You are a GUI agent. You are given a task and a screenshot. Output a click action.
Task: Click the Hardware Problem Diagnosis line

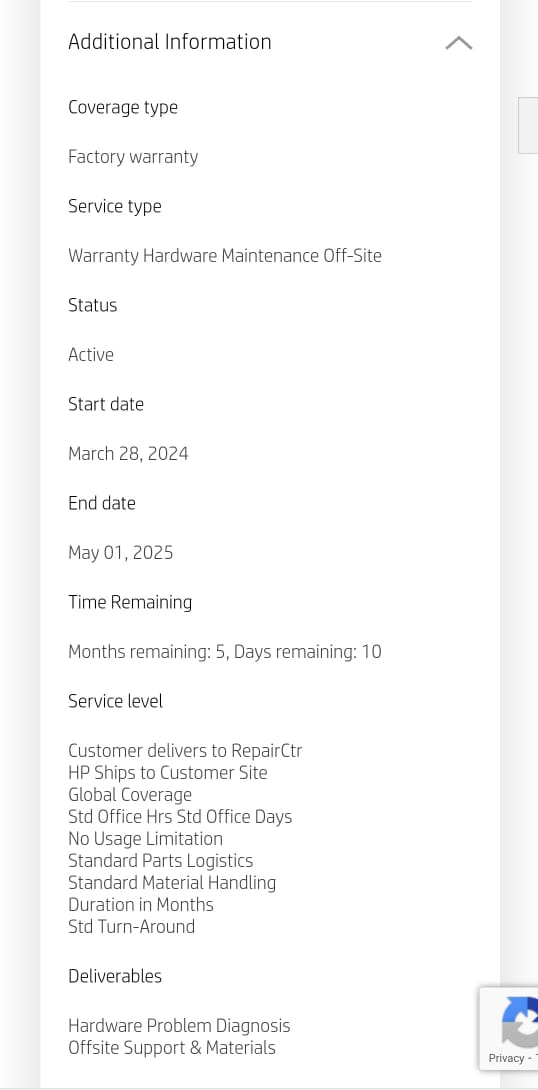[x=179, y=1026]
